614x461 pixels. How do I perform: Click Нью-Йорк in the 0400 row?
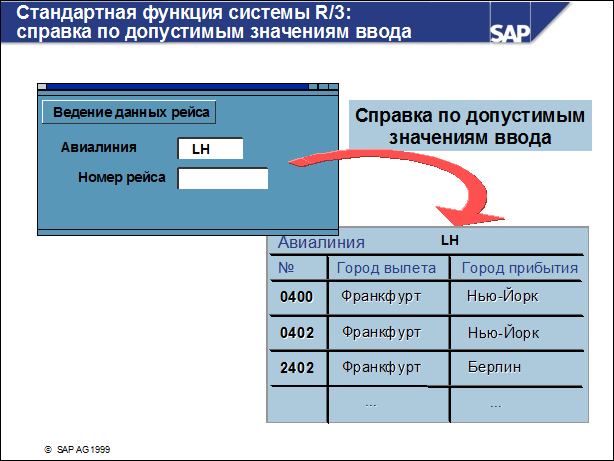(502, 296)
